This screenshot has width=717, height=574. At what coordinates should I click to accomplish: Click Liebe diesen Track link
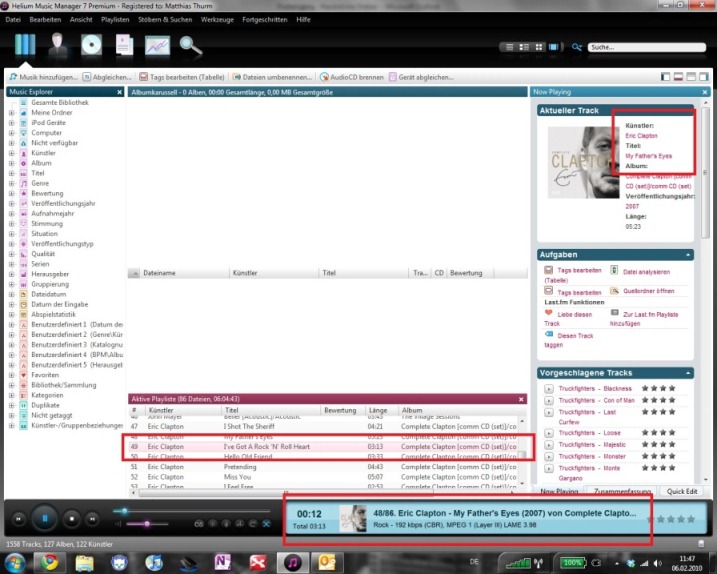[568, 319]
